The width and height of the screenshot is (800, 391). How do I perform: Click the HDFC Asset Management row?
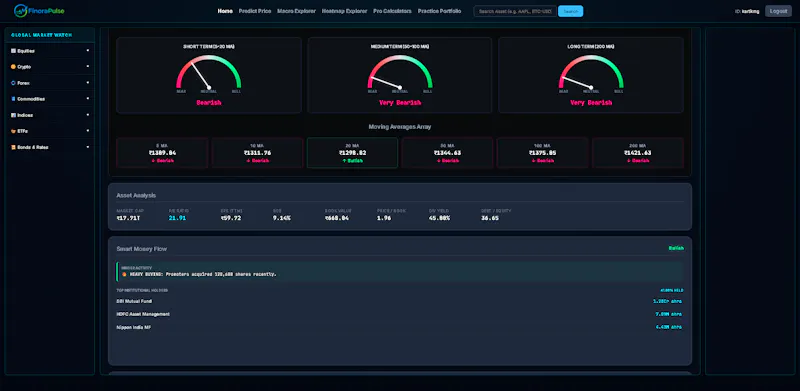(399, 314)
